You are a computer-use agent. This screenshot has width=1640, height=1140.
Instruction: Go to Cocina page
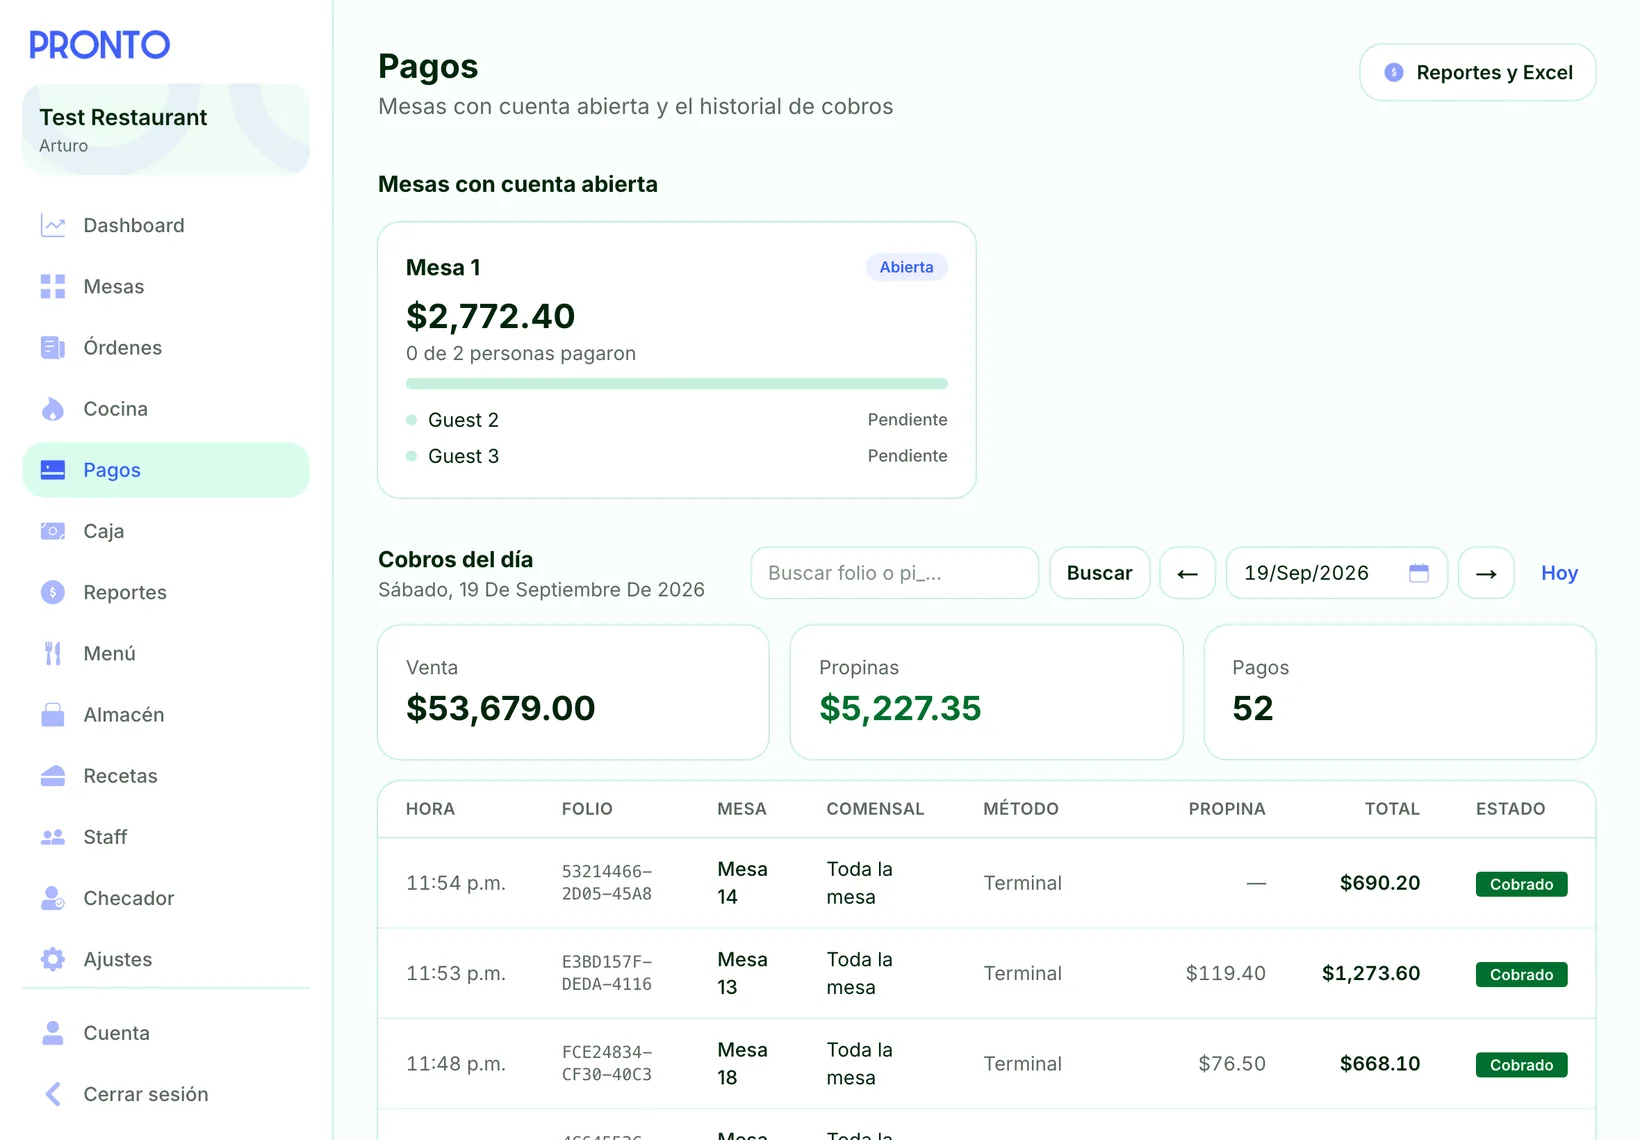[166, 409]
